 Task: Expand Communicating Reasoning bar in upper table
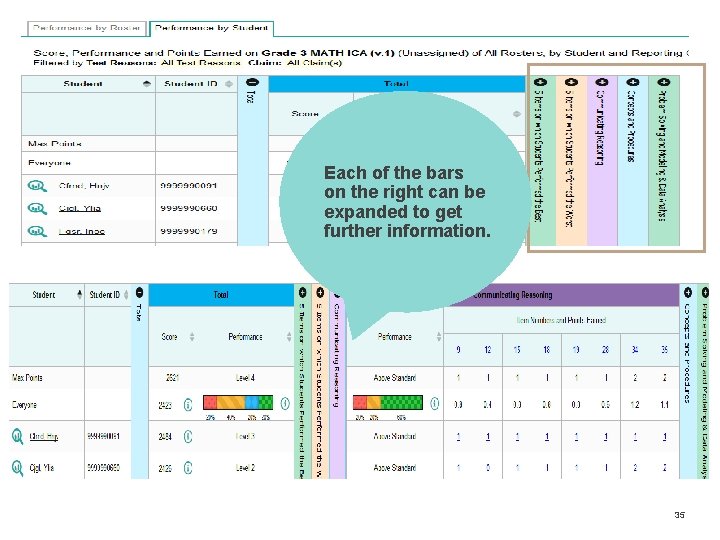pyautogui.click(x=602, y=82)
